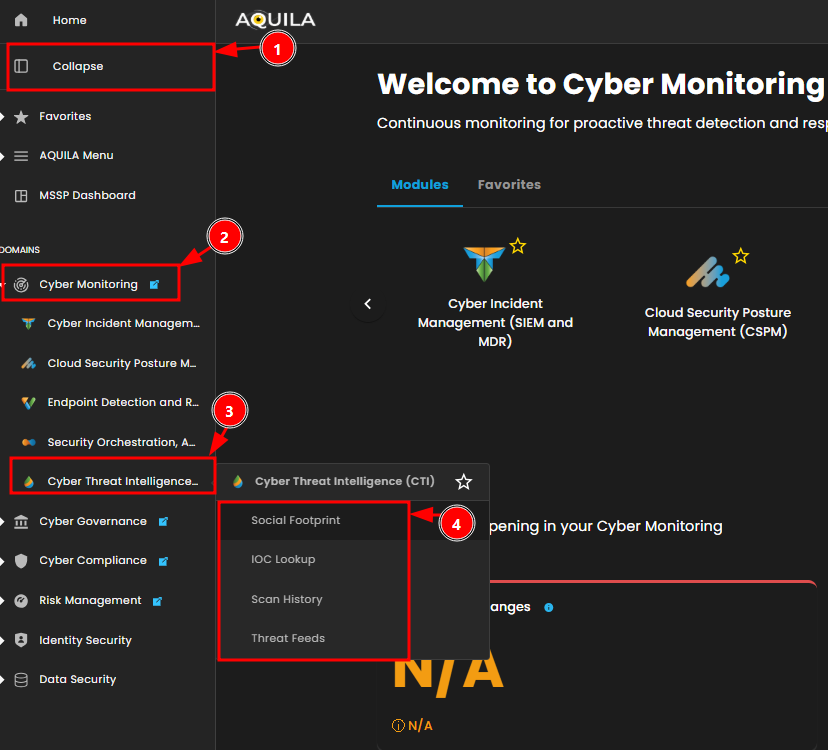Favorite the Cyber Incident Management module
The image size is (828, 750).
point(517,246)
